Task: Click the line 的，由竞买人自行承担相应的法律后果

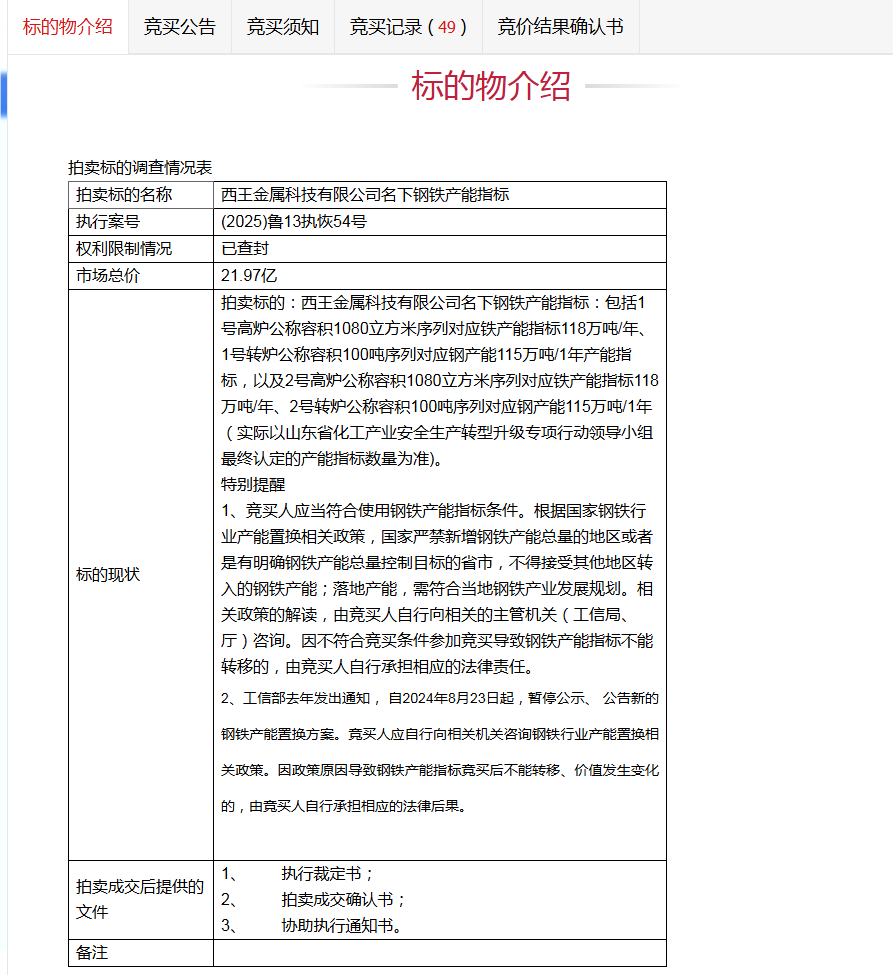Action: (344, 806)
